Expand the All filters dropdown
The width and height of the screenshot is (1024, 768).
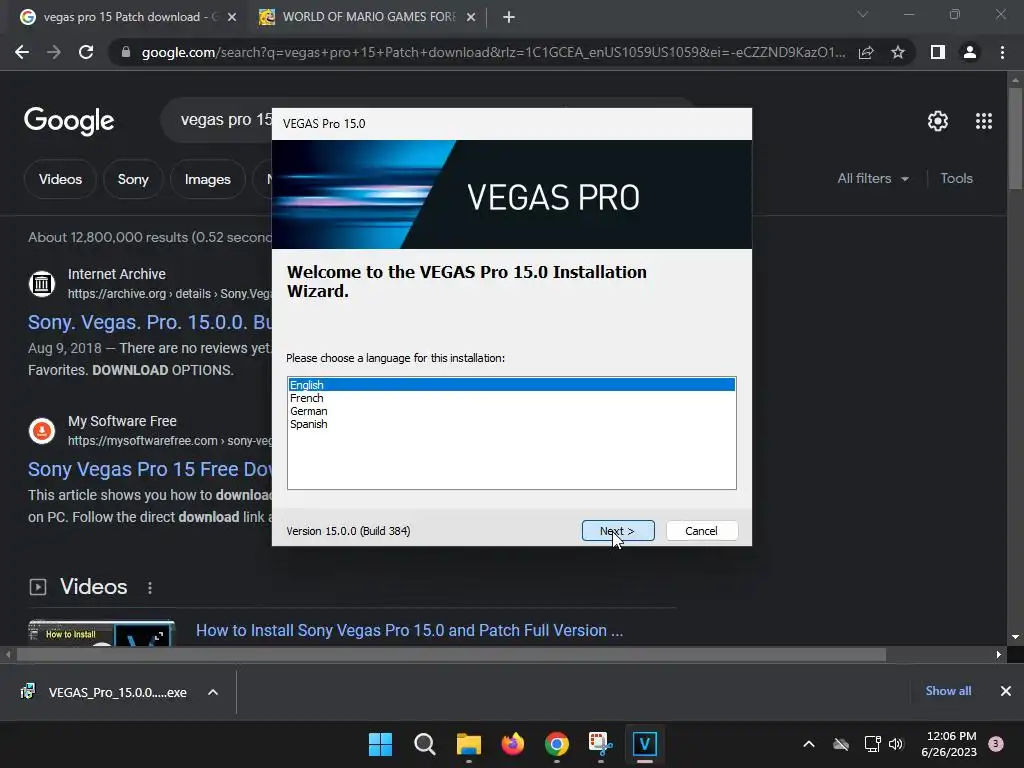(x=873, y=178)
